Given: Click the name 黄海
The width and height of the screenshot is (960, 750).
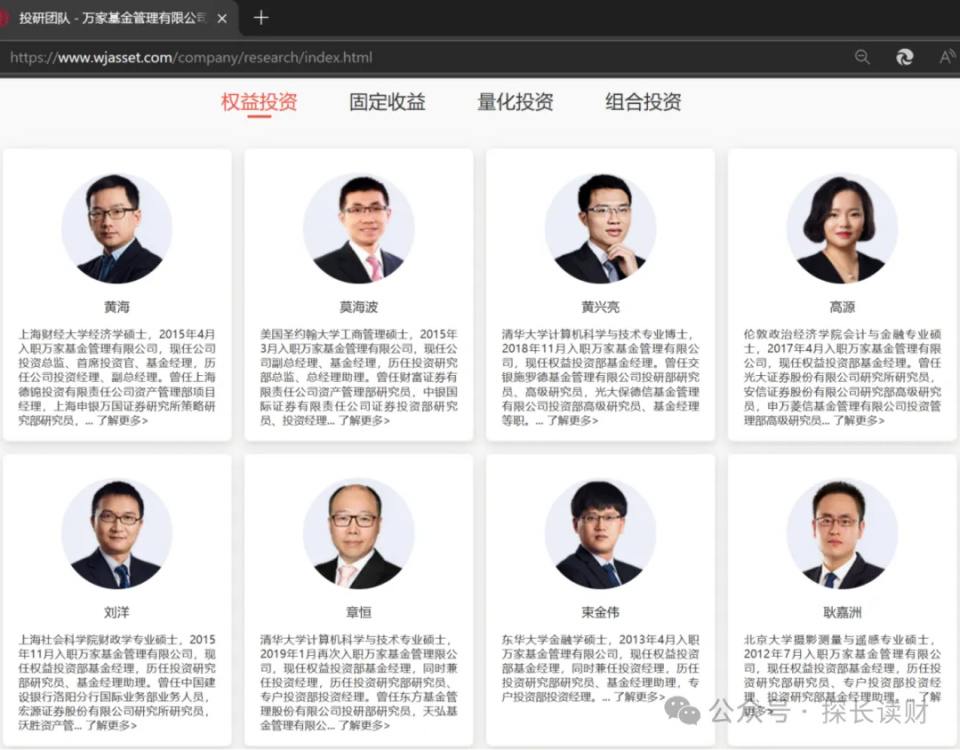Looking at the screenshot, I should pyautogui.click(x=116, y=307).
